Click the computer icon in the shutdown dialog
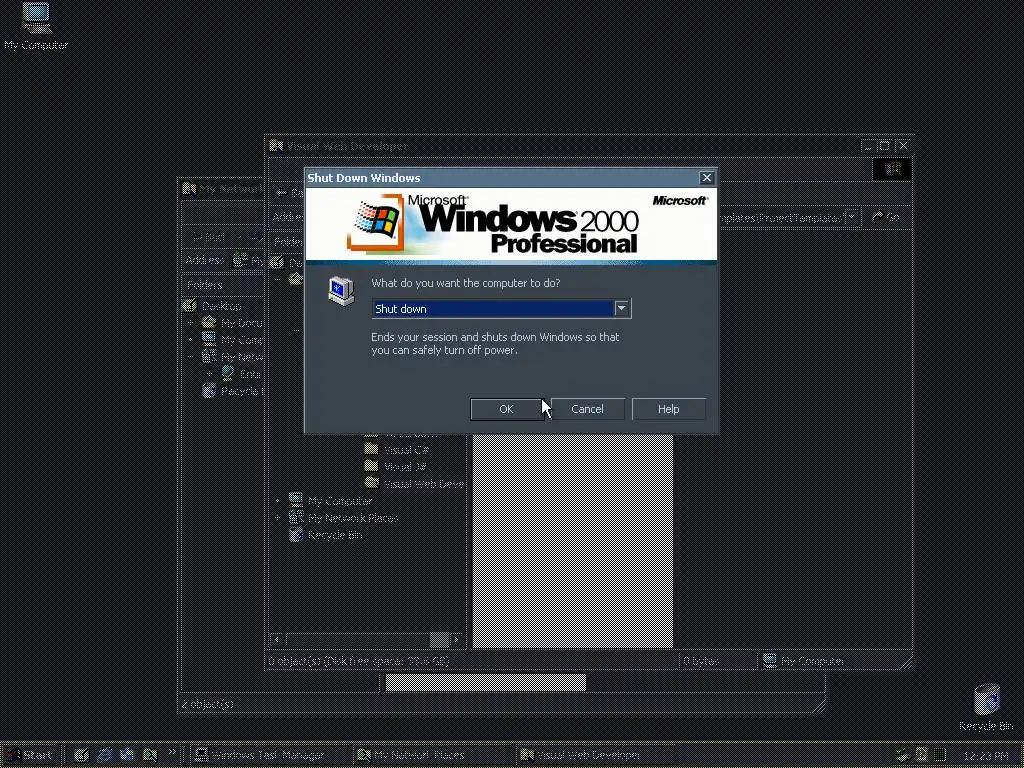 341,291
